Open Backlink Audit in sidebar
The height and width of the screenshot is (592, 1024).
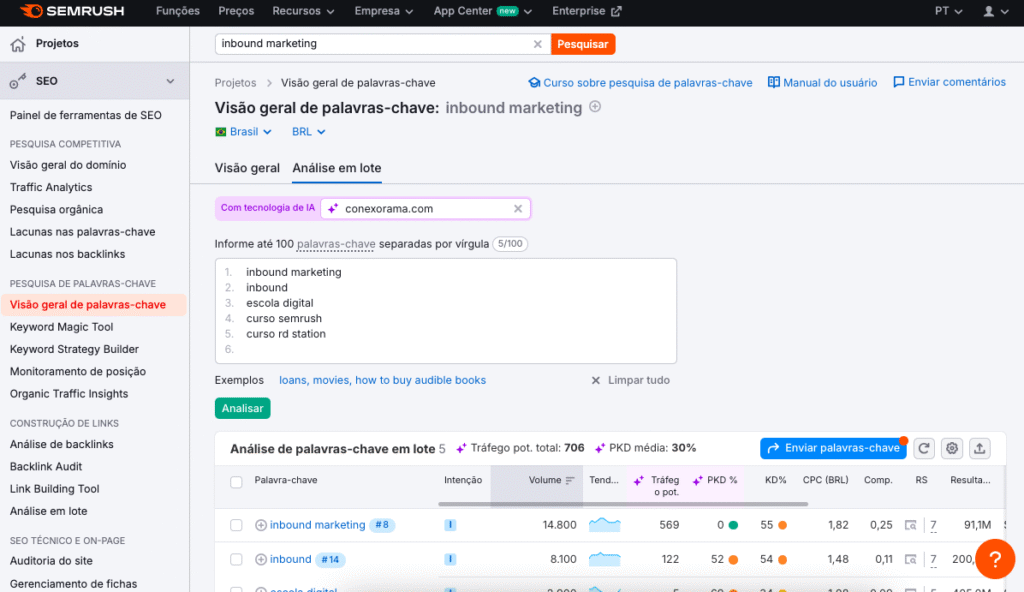[x=46, y=467]
